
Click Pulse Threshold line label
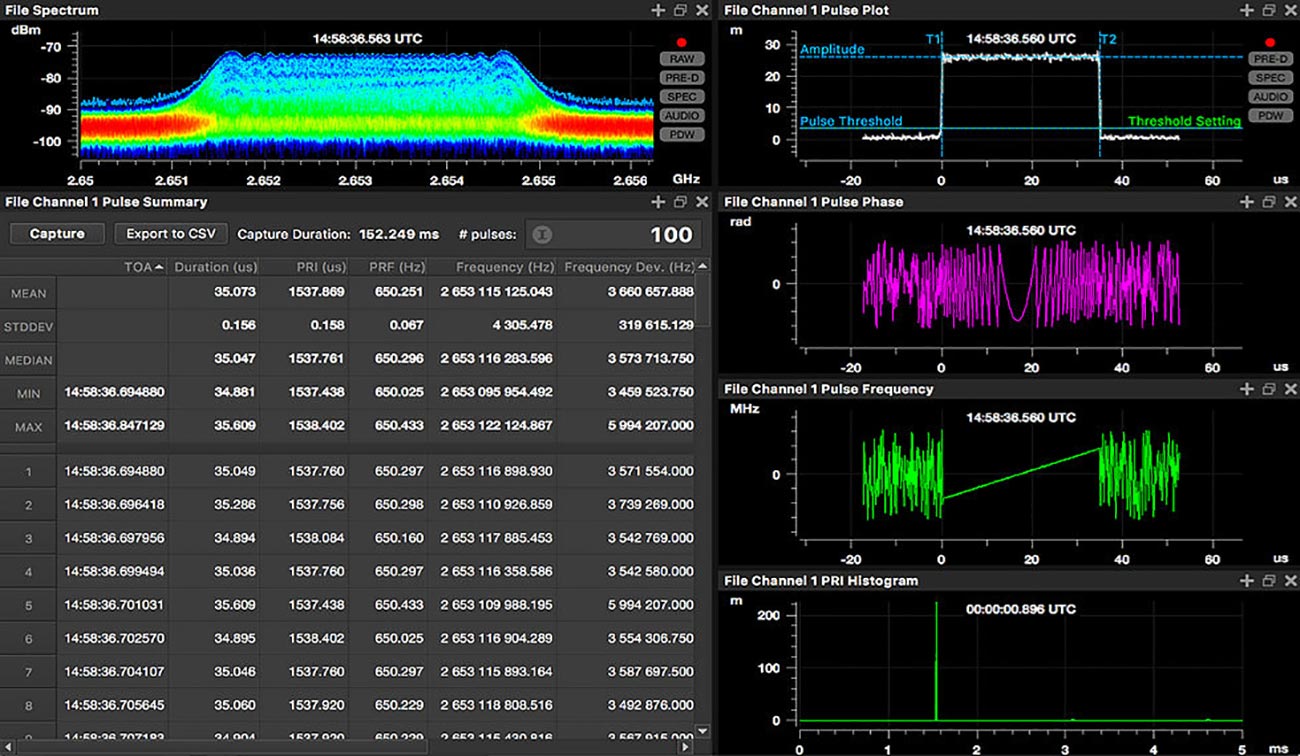[x=851, y=121]
